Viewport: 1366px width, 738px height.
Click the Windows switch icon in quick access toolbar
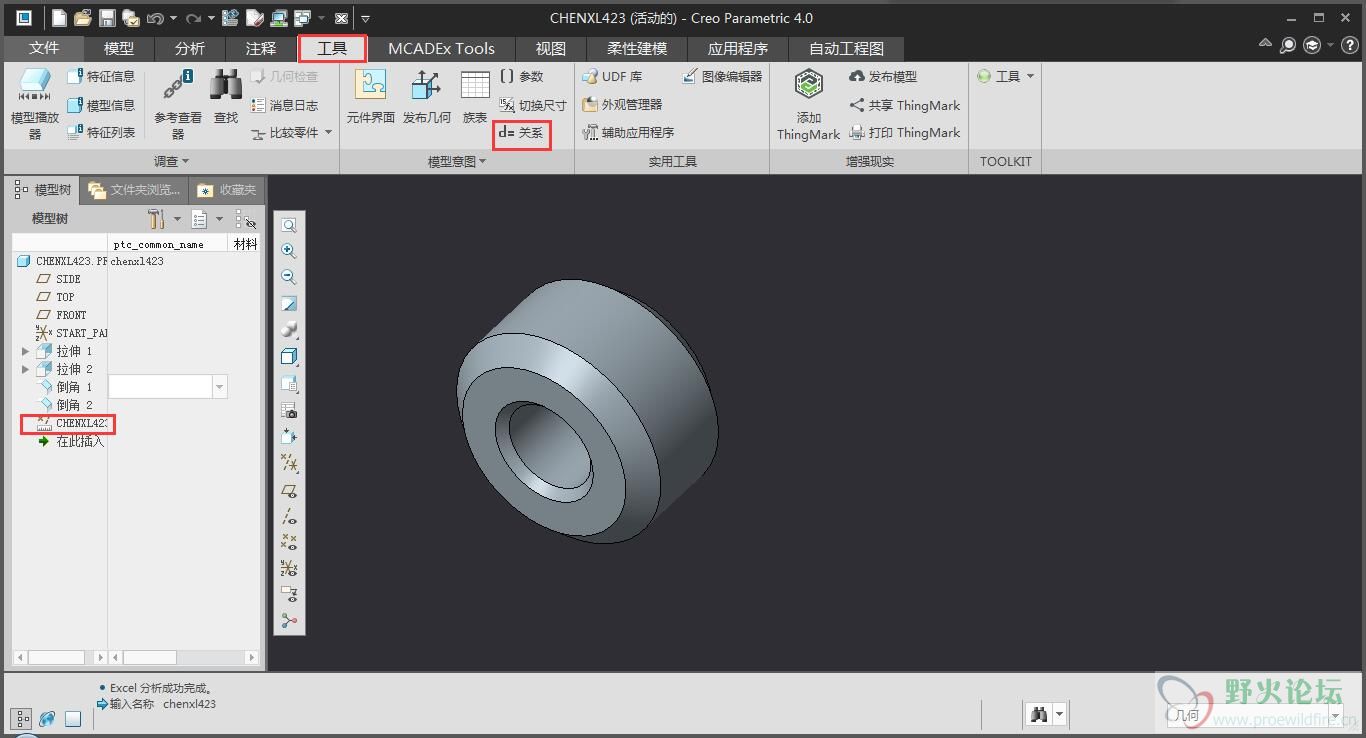coord(301,18)
